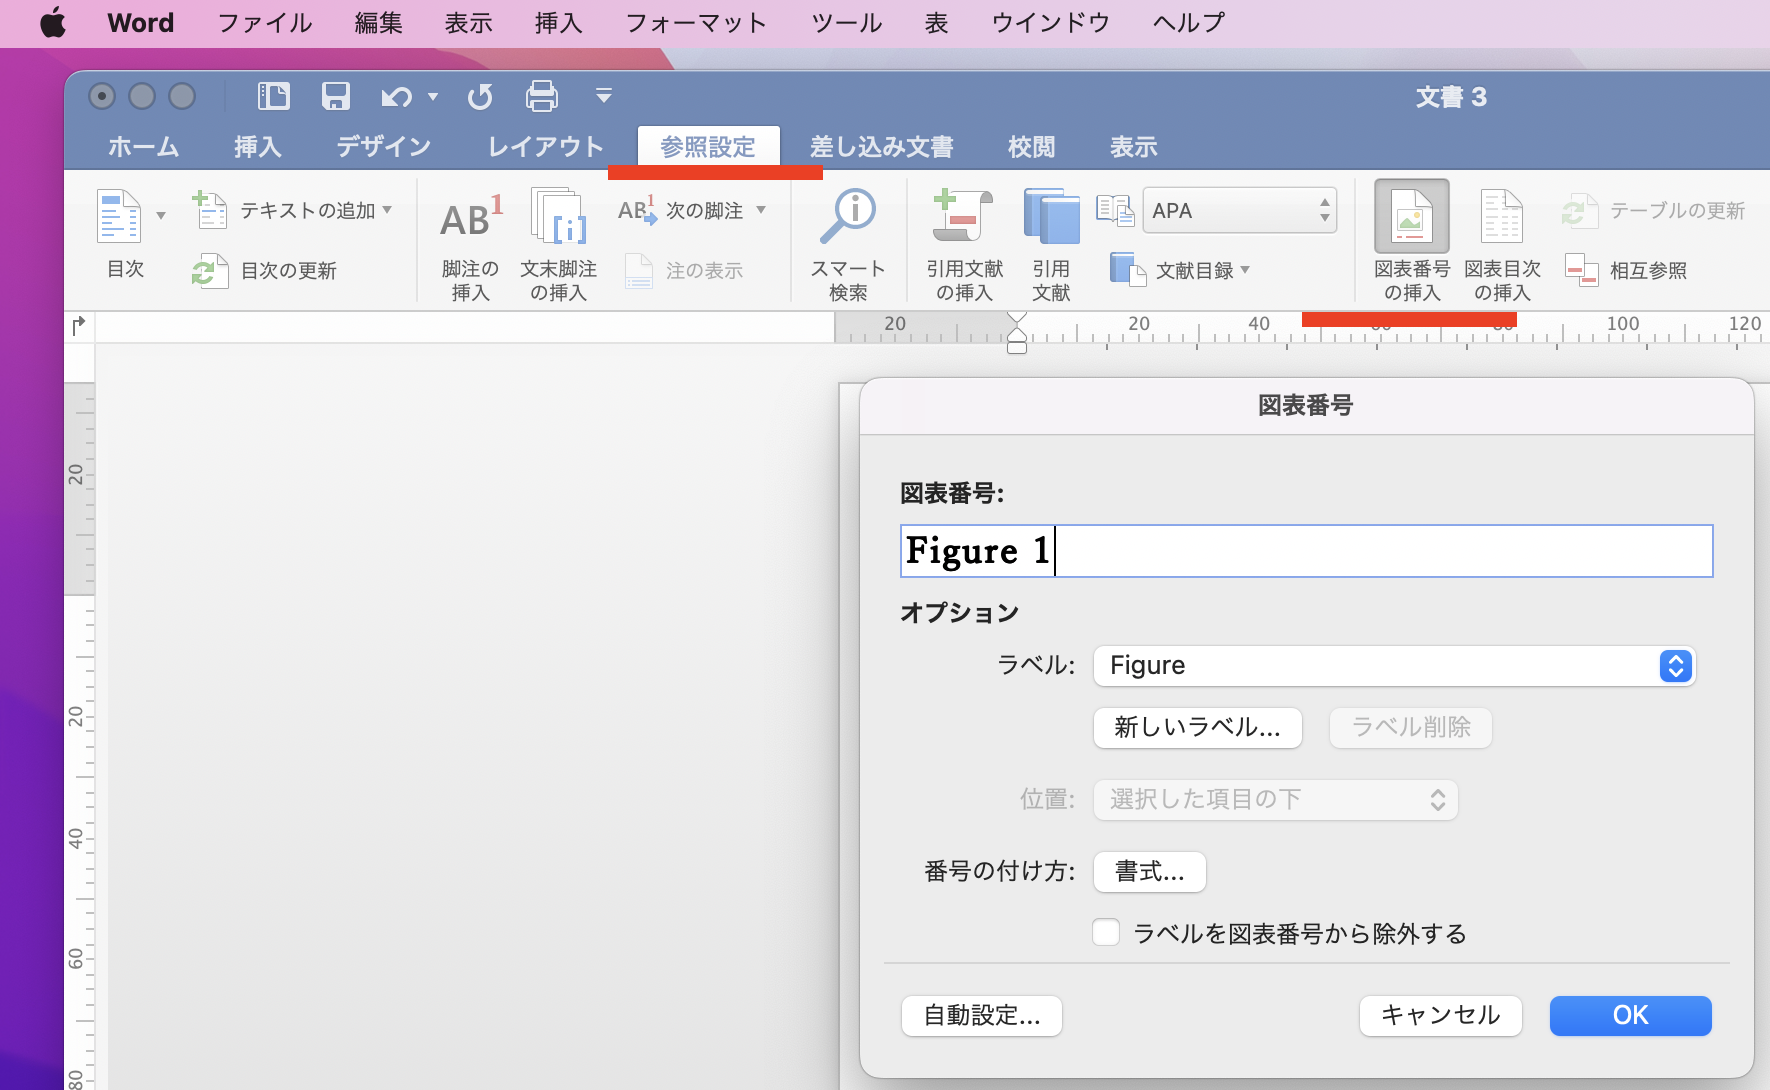Open the APA citation style dropdown
Image resolution: width=1770 pixels, height=1090 pixels.
click(x=1240, y=211)
